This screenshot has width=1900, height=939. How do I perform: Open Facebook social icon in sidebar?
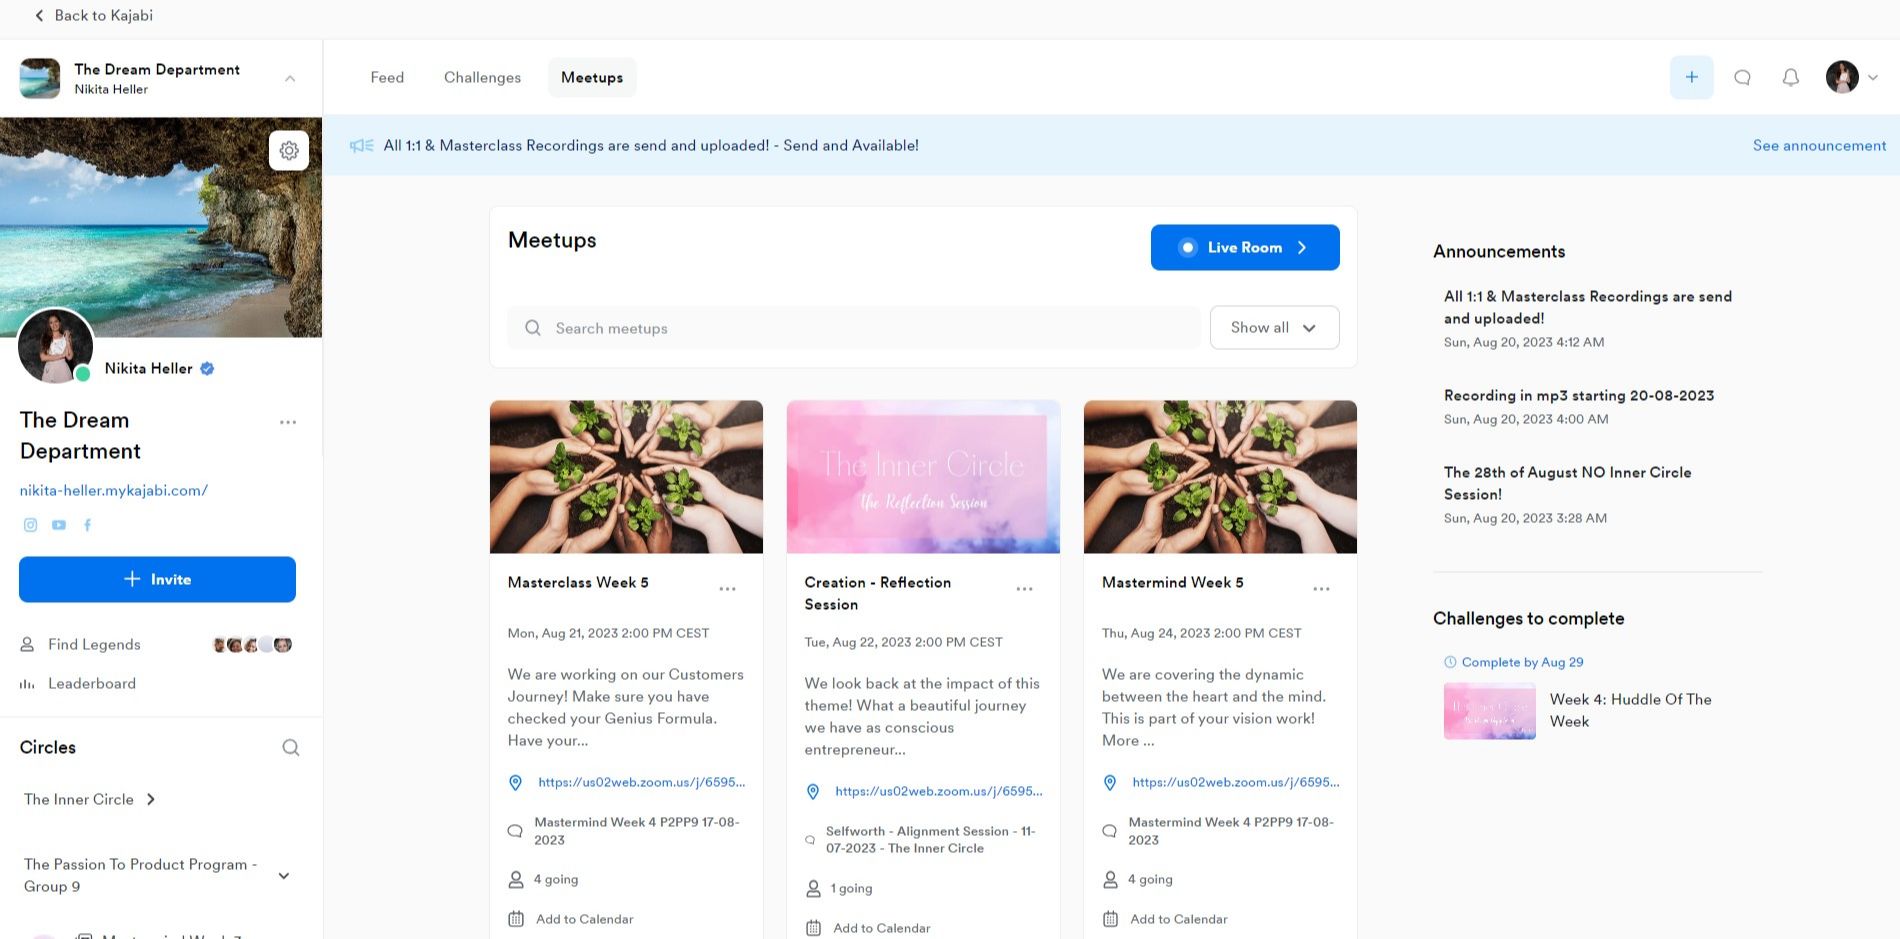[87, 525]
